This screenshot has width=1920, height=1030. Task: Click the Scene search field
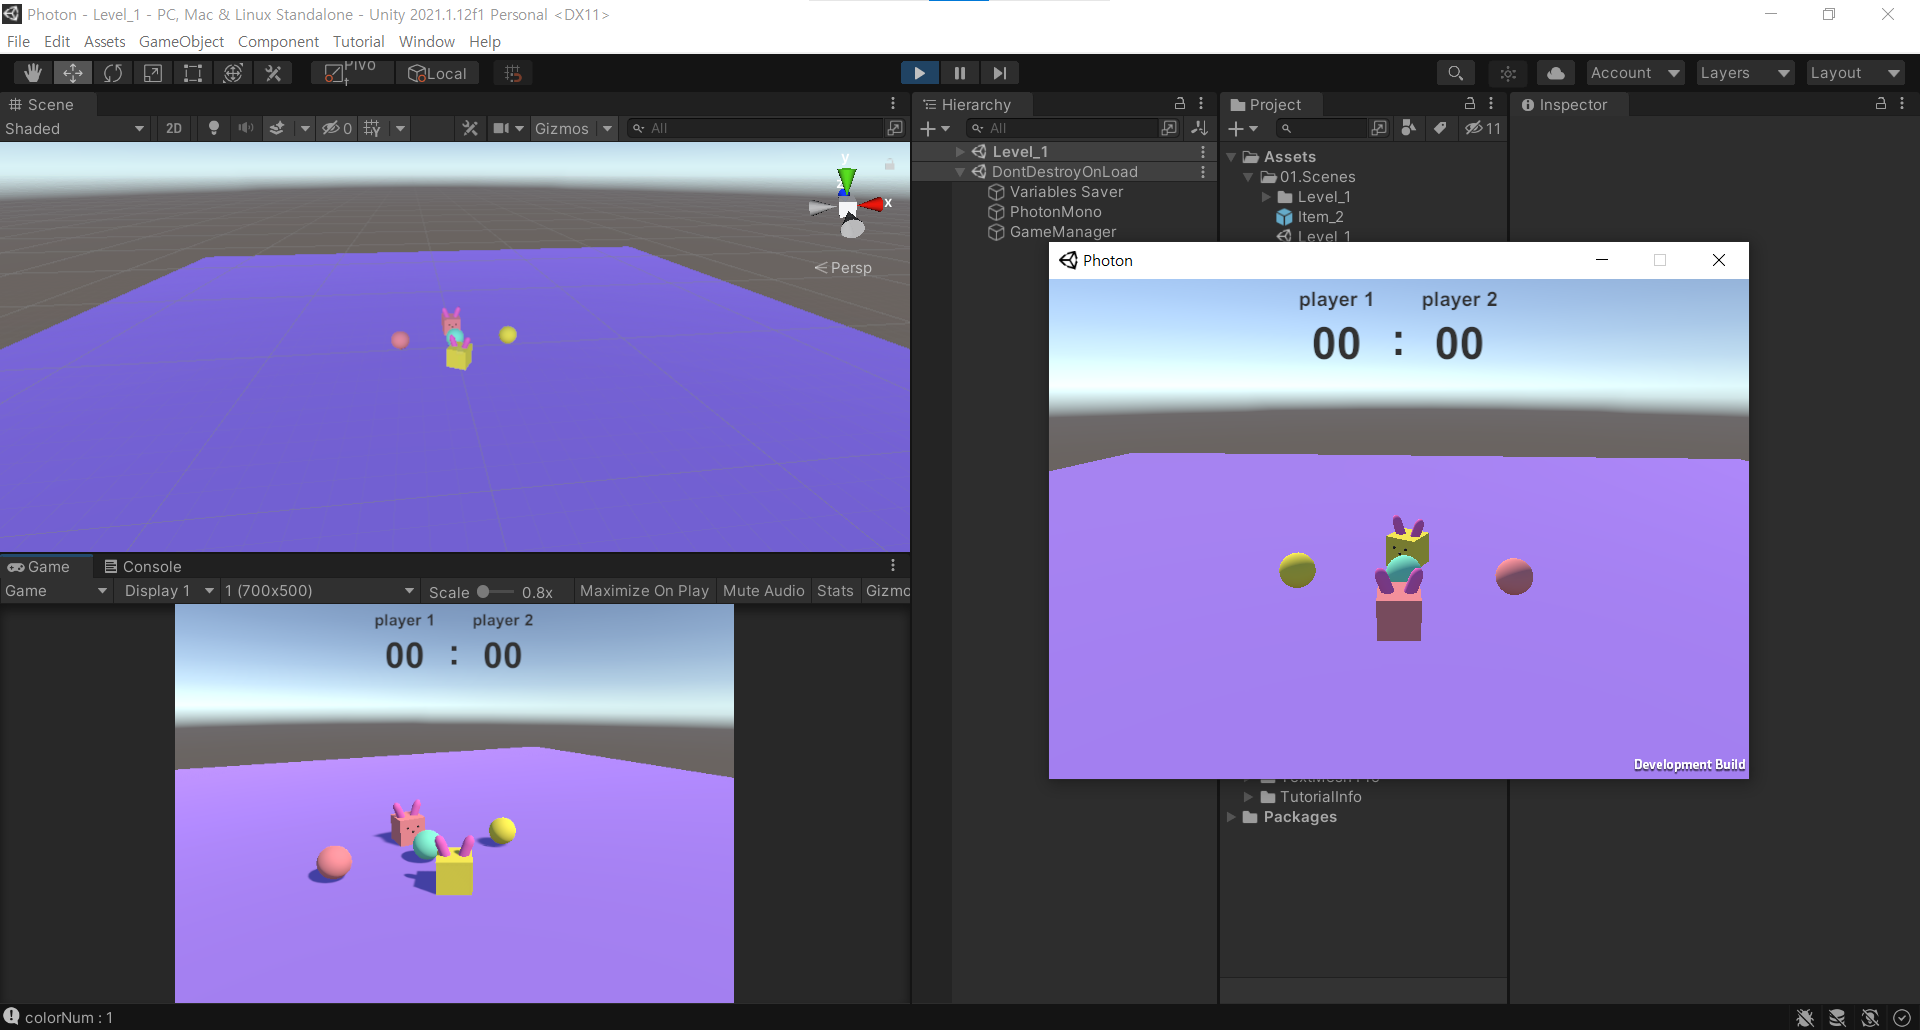click(x=755, y=128)
